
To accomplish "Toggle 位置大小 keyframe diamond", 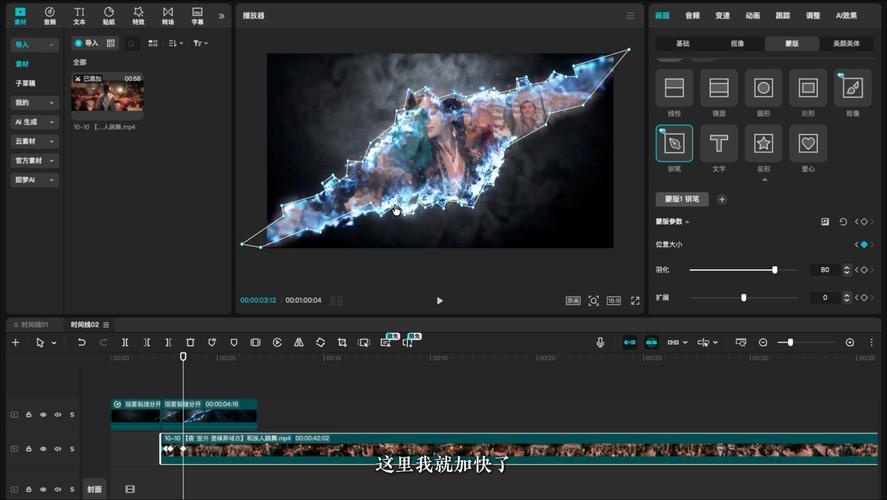I will click(864, 244).
